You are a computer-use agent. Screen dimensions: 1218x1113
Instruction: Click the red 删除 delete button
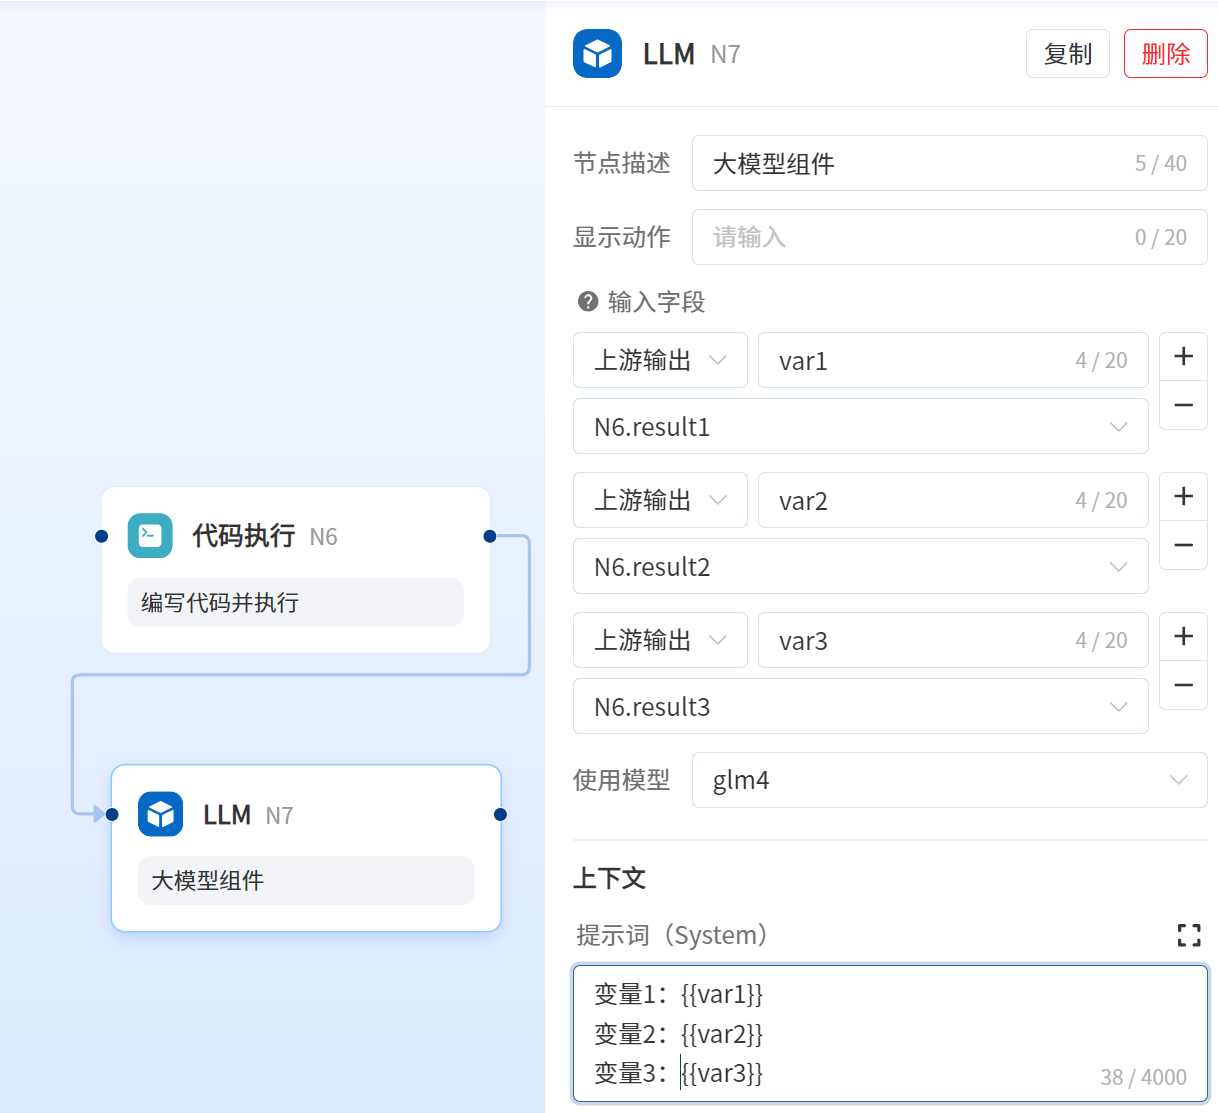coord(1165,54)
